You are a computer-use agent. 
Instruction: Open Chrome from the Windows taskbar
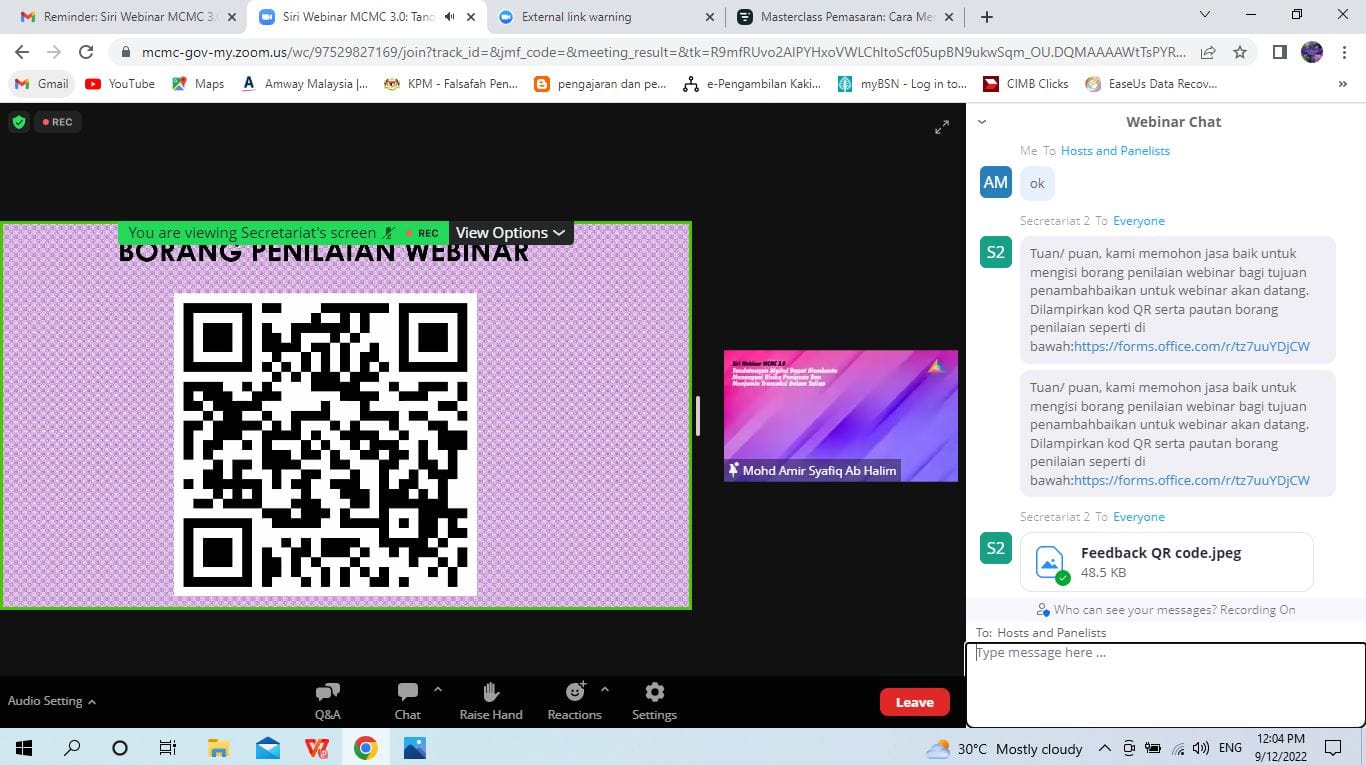[365, 748]
